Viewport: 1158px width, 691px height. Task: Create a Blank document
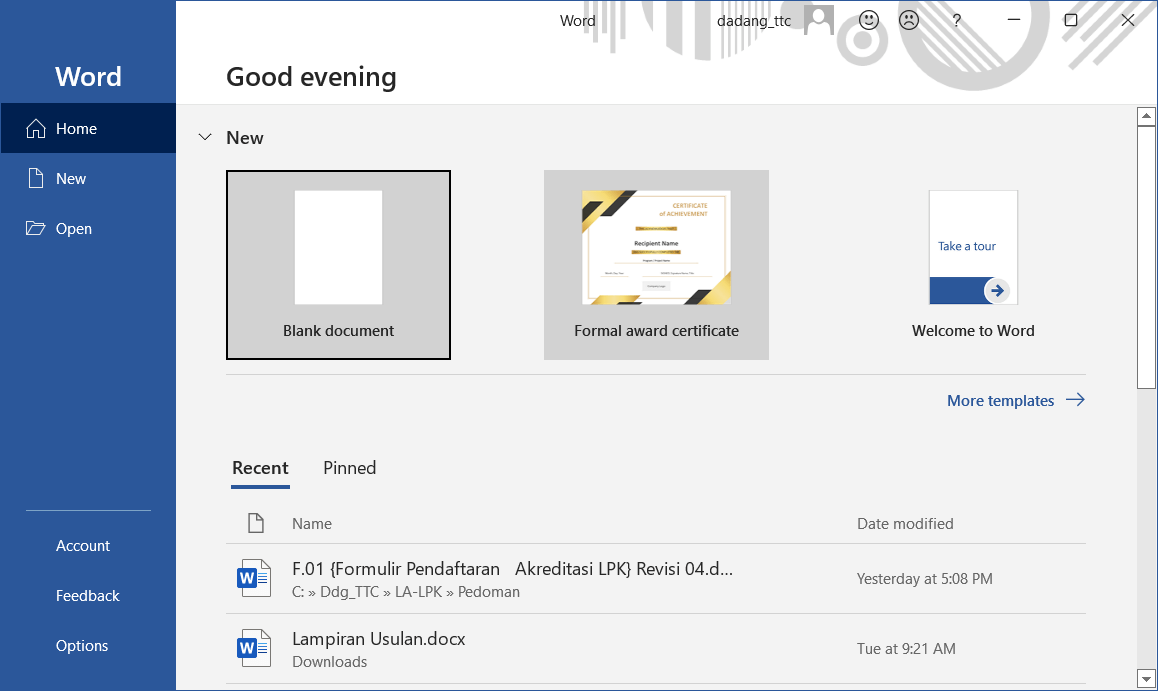pos(338,264)
